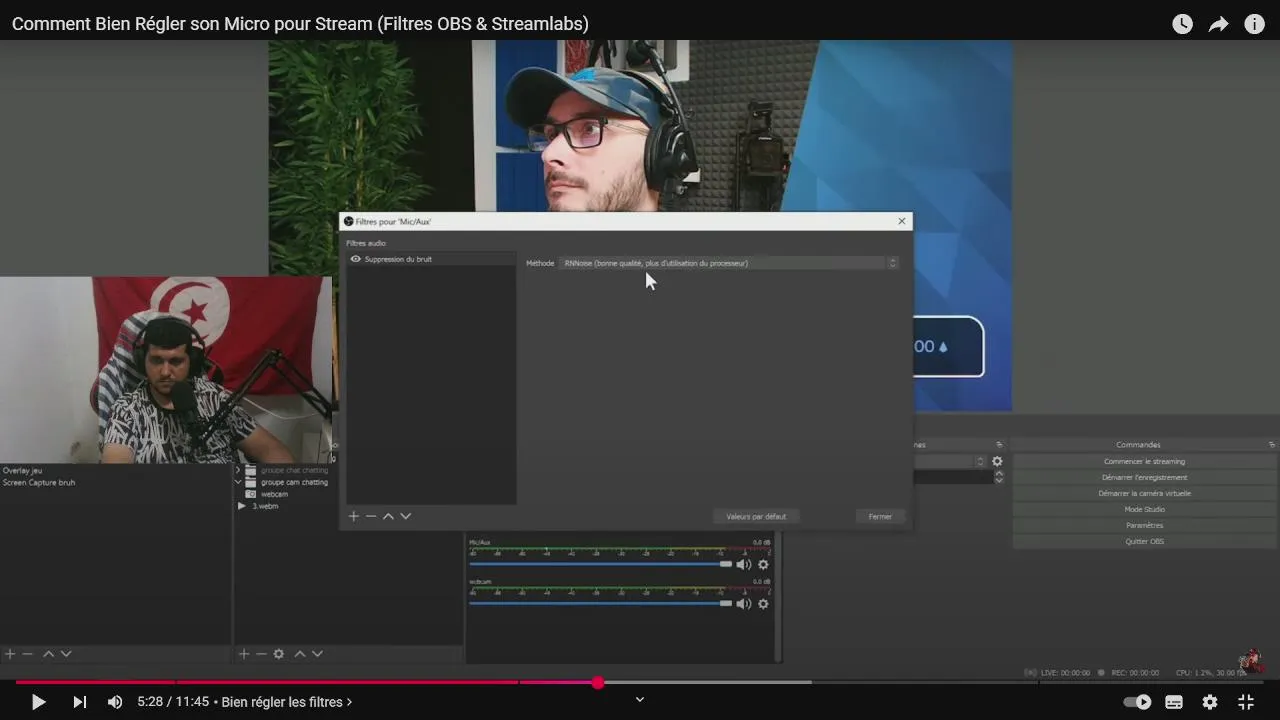Remove the selected filter with the minus icon
Viewport: 1280px width, 720px height.
[x=371, y=516]
